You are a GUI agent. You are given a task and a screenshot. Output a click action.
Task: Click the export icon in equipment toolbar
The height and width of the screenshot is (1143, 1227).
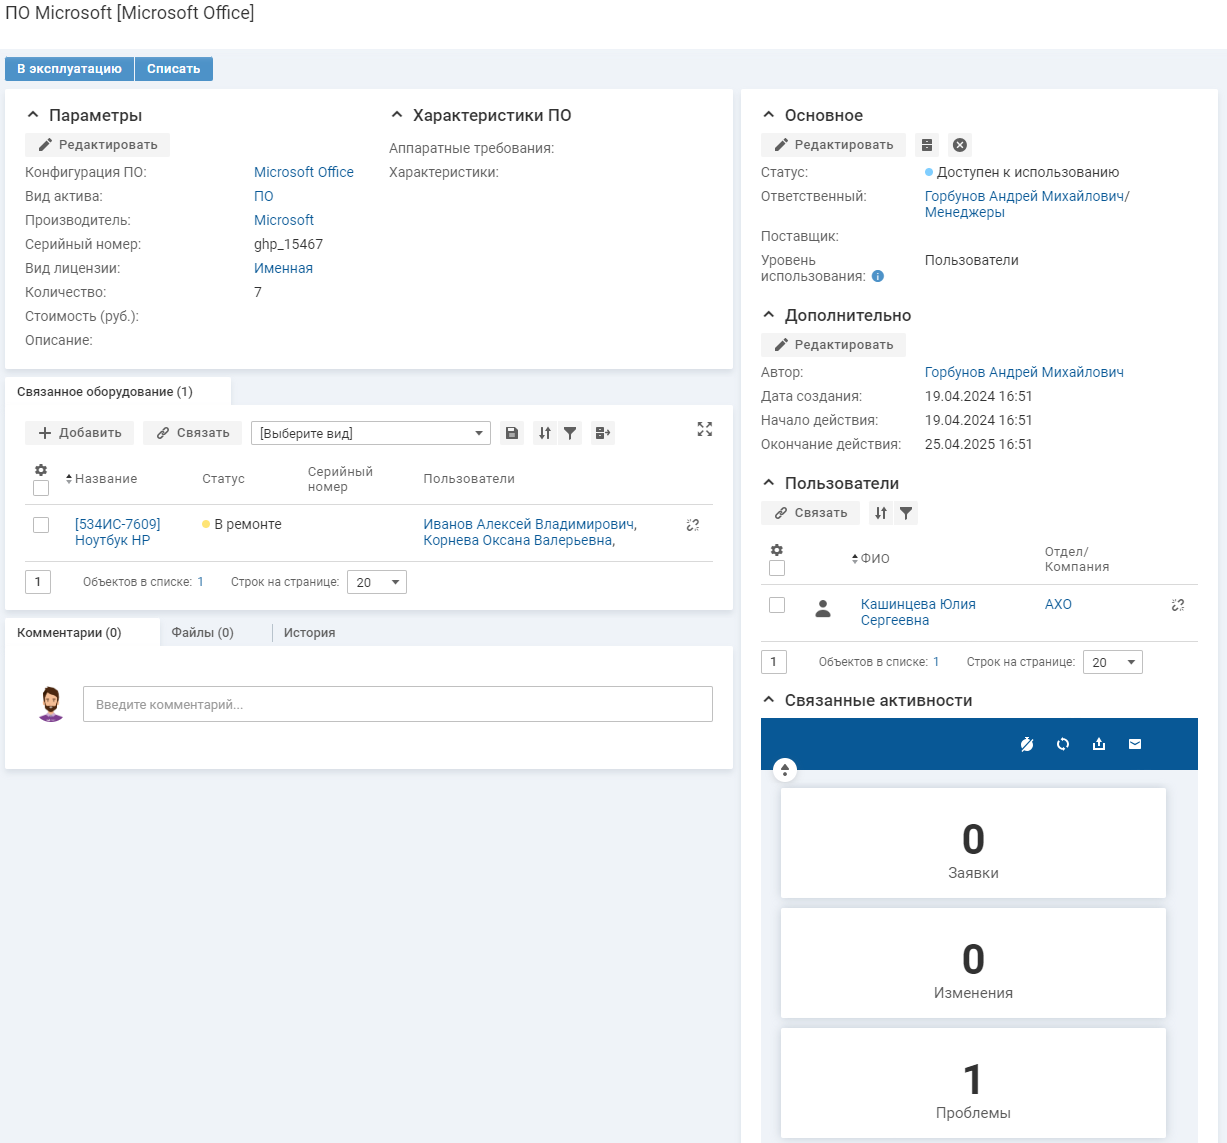pyautogui.click(x=602, y=433)
